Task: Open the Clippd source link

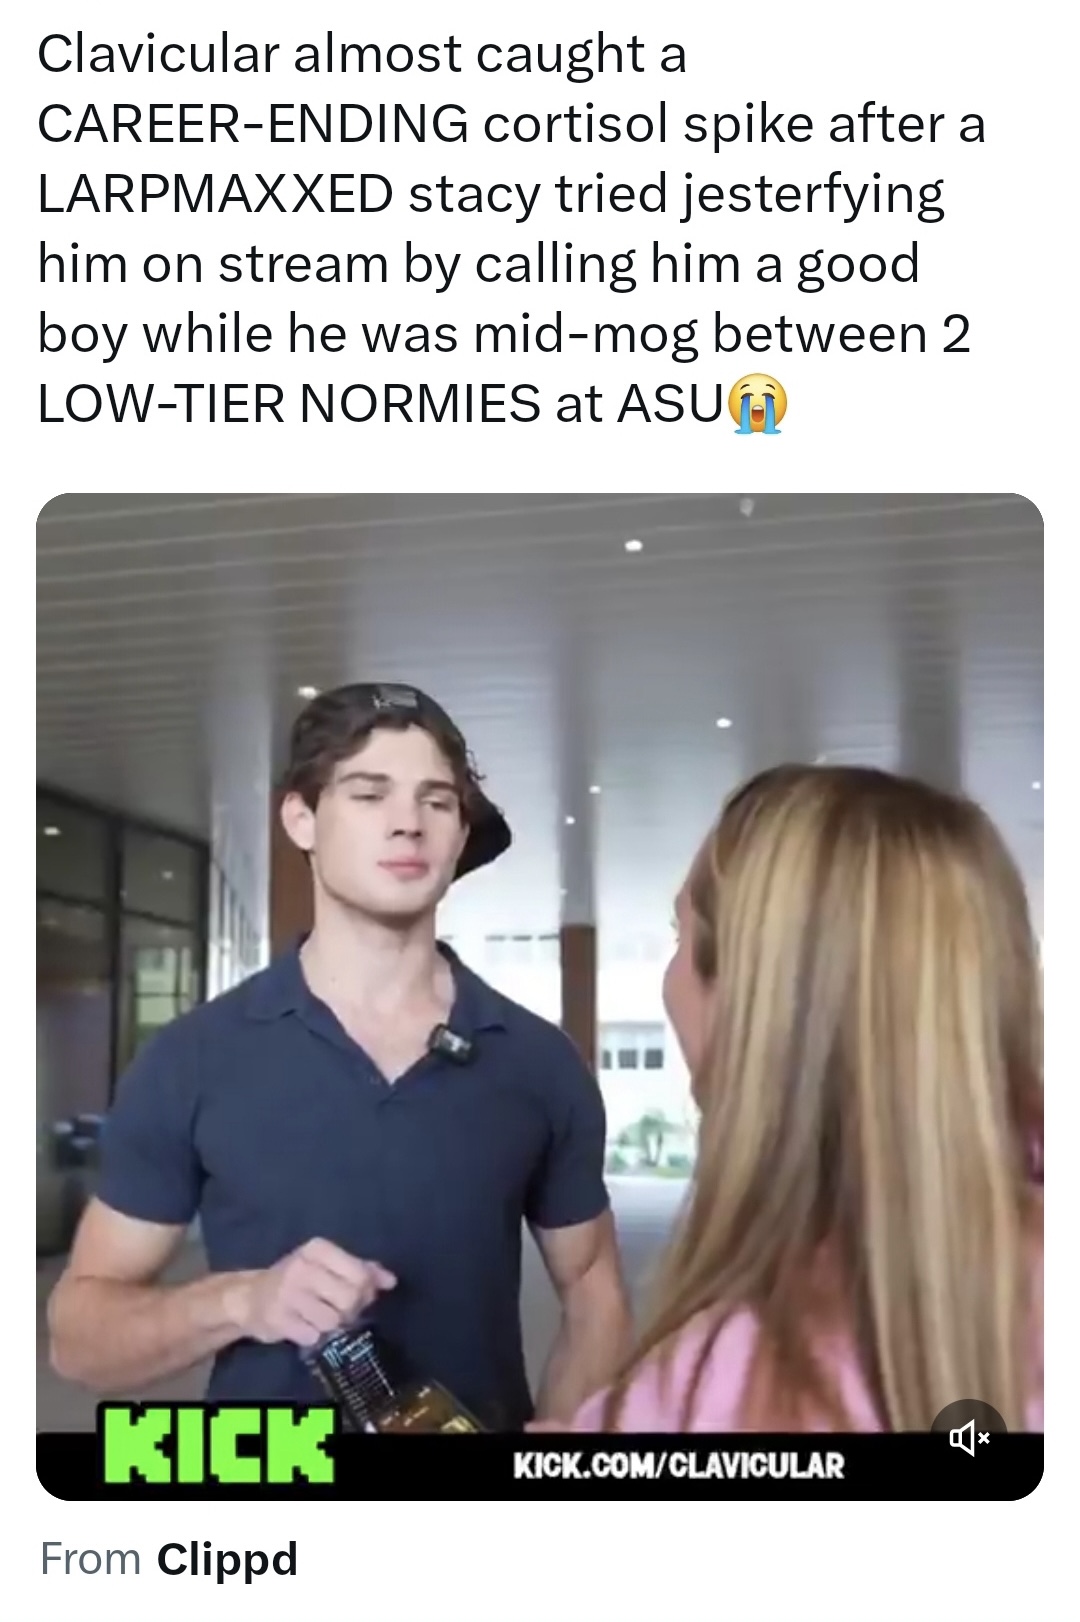Action: pyautogui.click(x=227, y=1559)
